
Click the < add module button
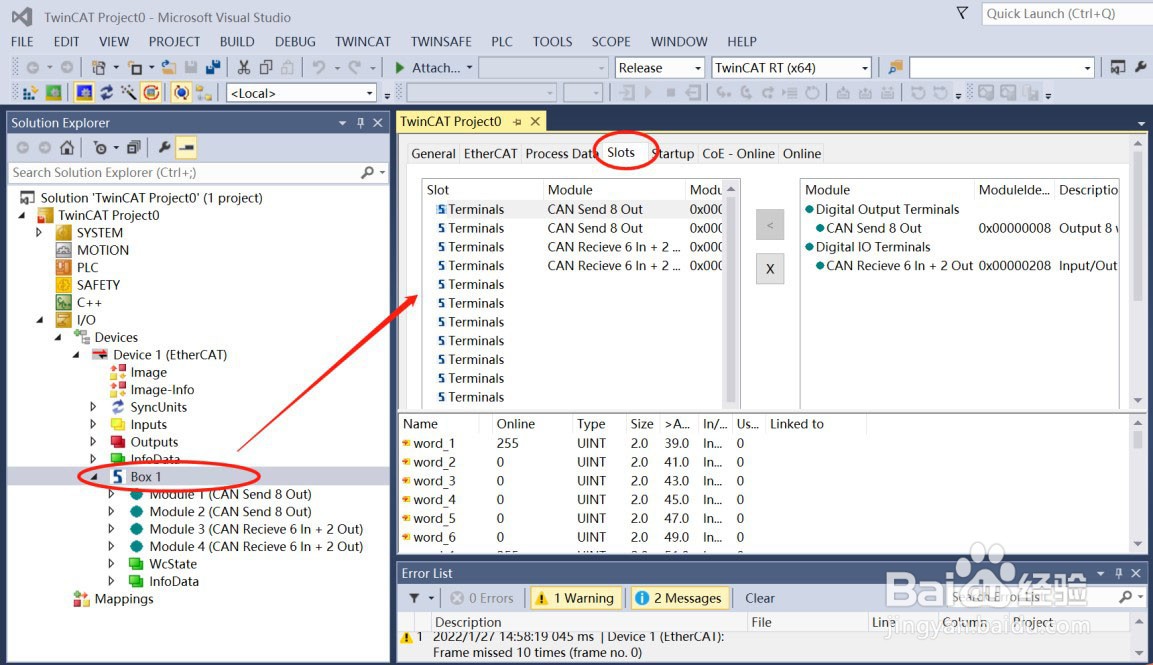(x=770, y=224)
